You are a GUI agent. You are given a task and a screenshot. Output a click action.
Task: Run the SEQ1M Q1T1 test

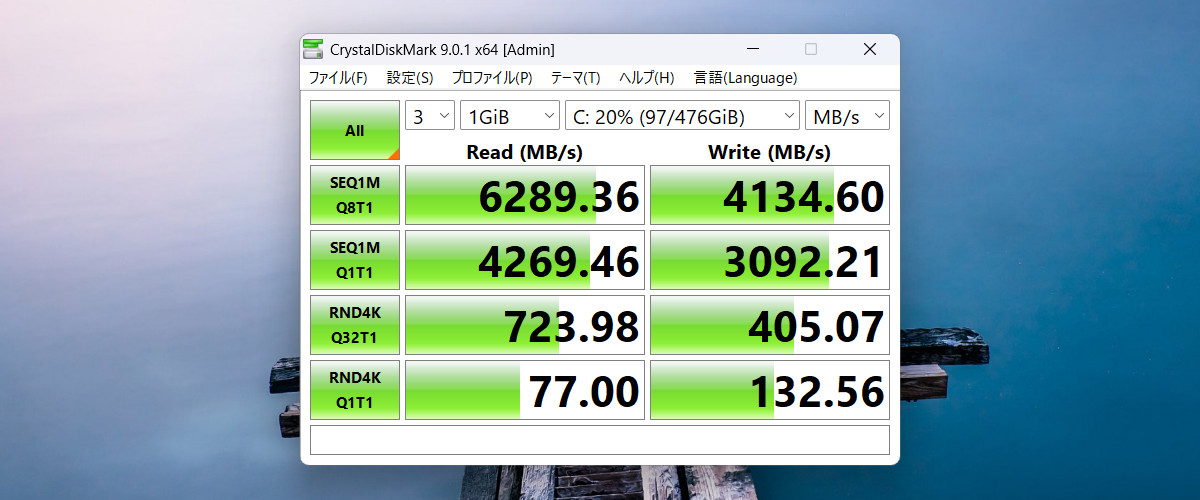tap(355, 260)
